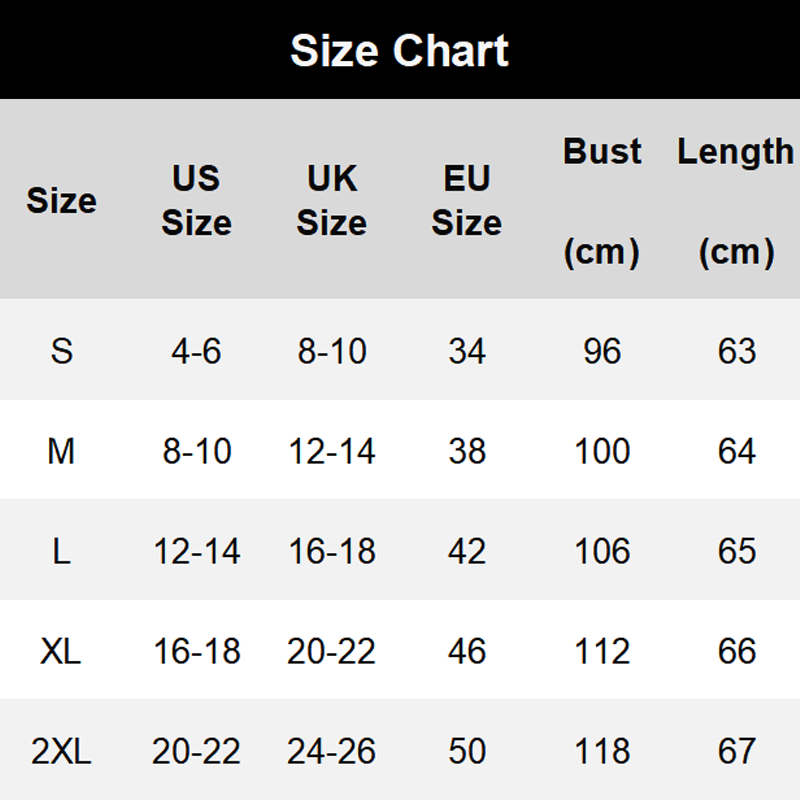800x800 pixels.
Task: Select EU size value 42
Action: pyautogui.click(x=466, y=551)
